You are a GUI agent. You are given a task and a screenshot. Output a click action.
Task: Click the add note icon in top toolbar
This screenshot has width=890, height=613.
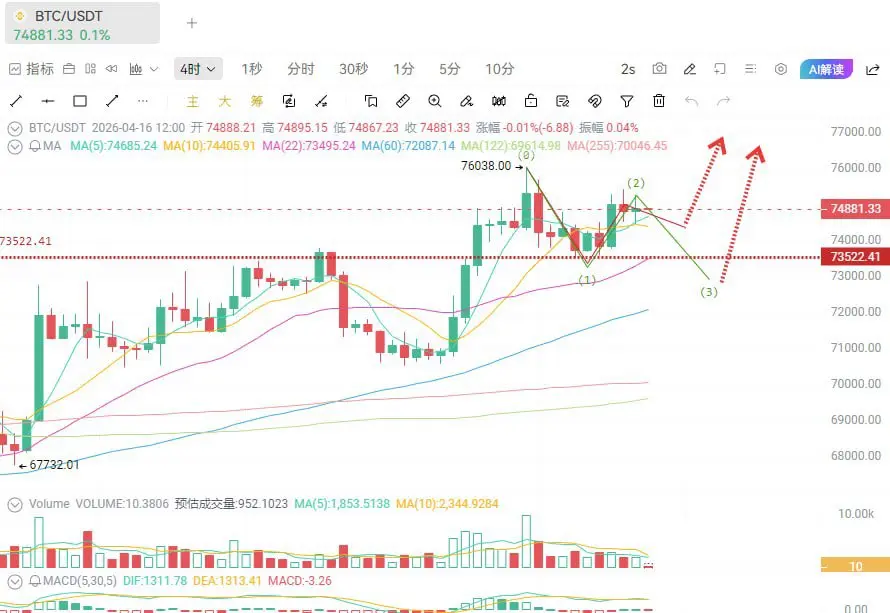(720, 69)
